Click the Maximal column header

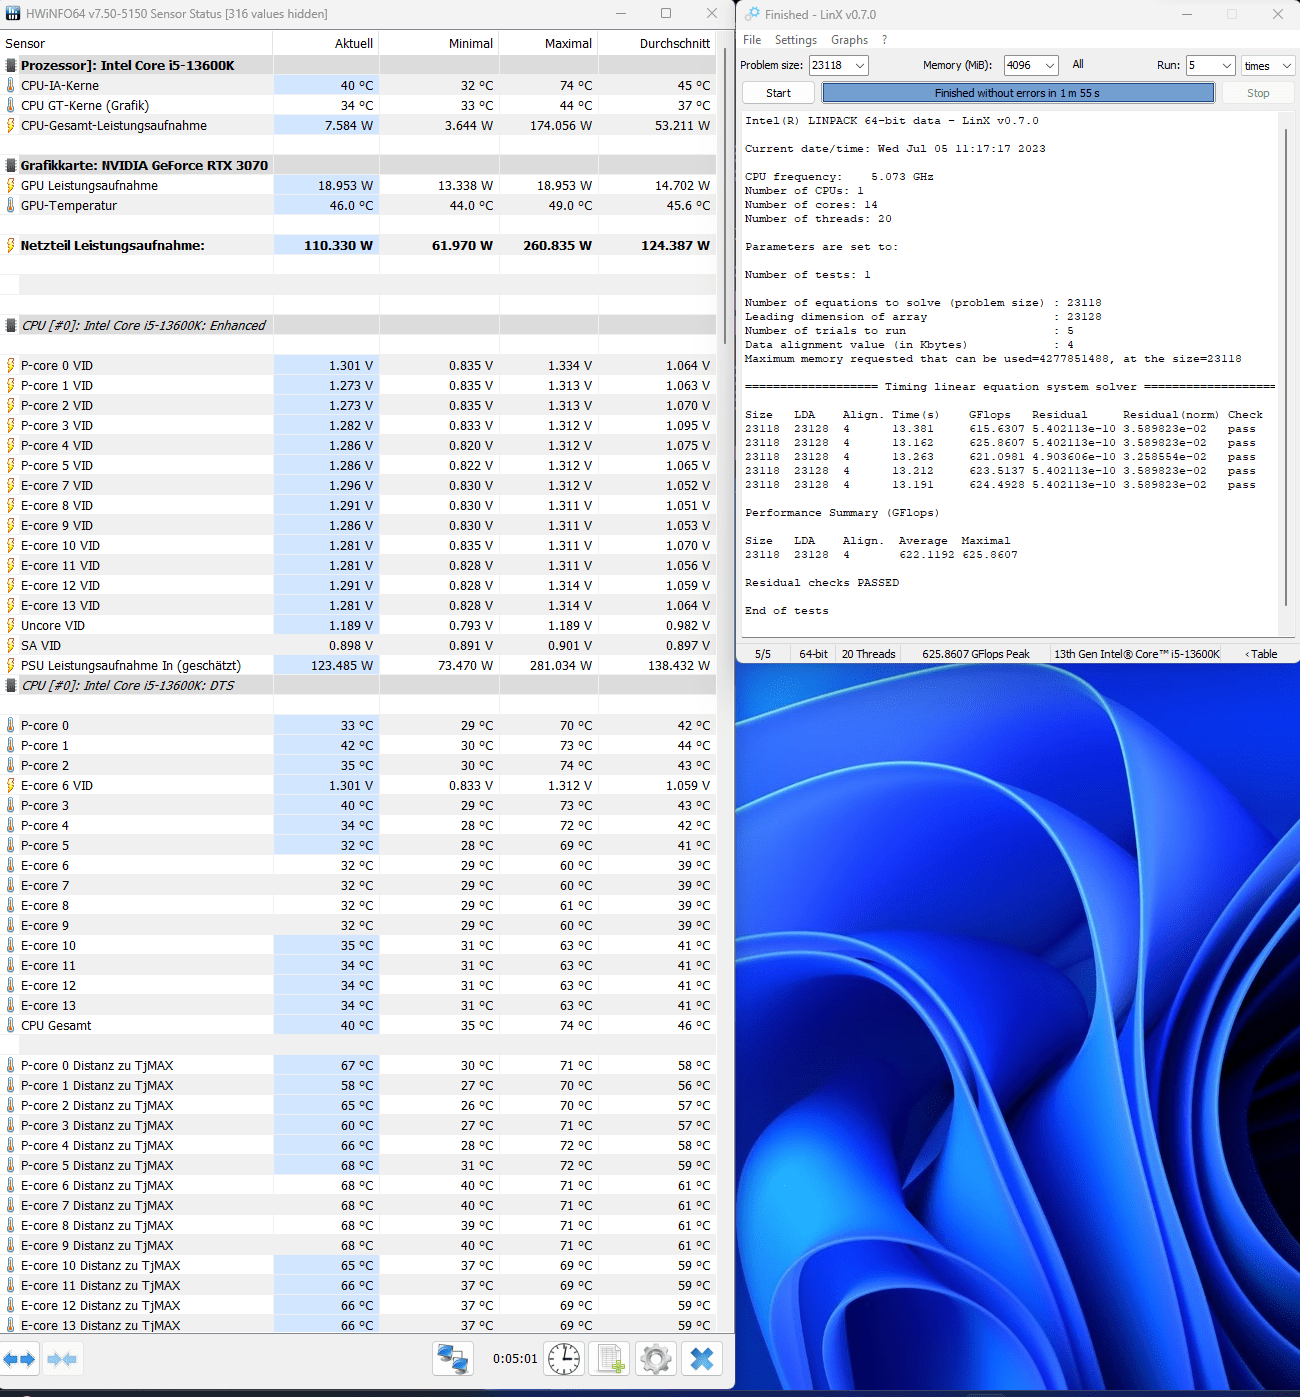[548, 43]
